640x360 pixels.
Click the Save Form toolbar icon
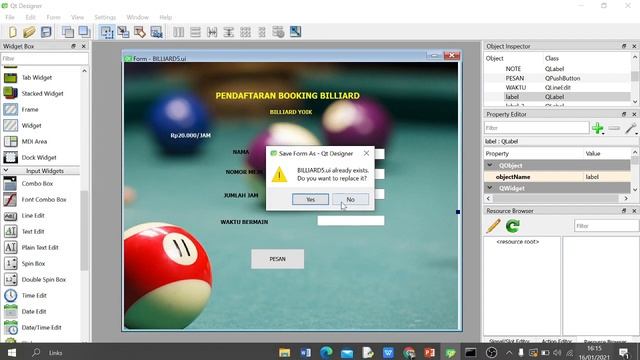(46, 32)
